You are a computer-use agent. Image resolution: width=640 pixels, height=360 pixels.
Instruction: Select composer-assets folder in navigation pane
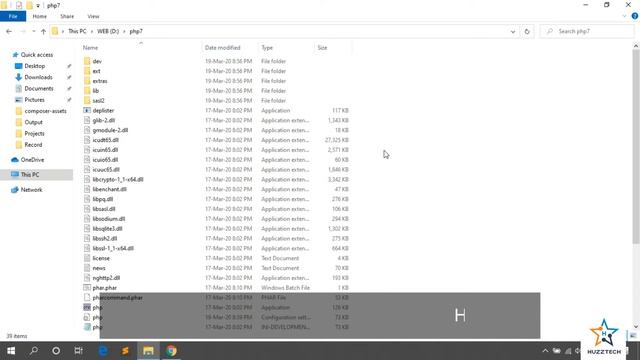click(45, 111)
